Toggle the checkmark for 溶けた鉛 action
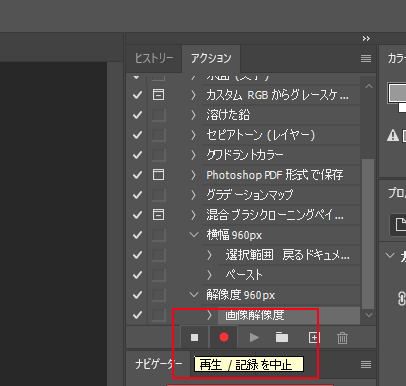406x386 pixels. tap(137, 115)
